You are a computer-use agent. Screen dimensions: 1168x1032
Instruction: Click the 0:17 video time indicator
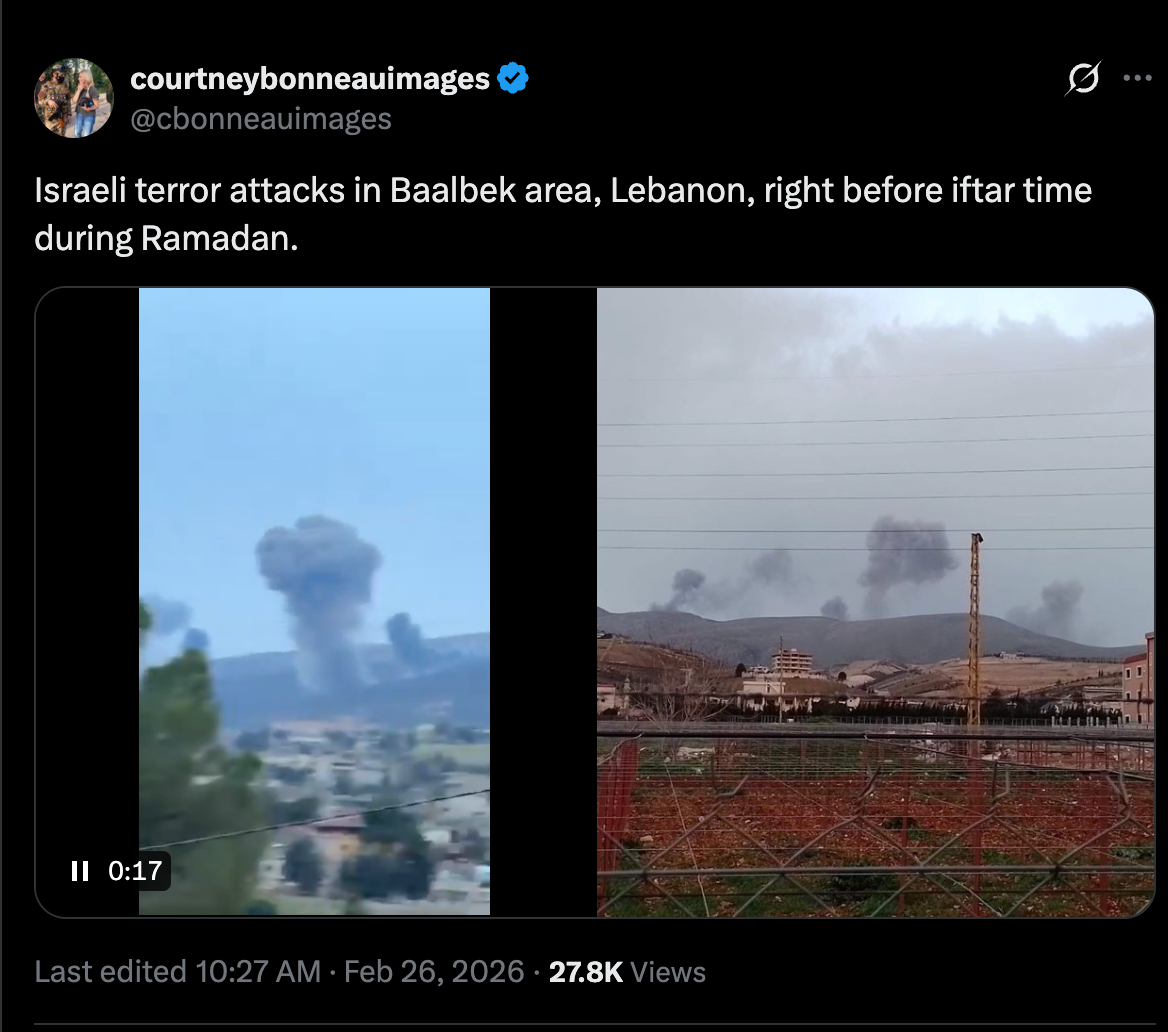click(135, 870)
